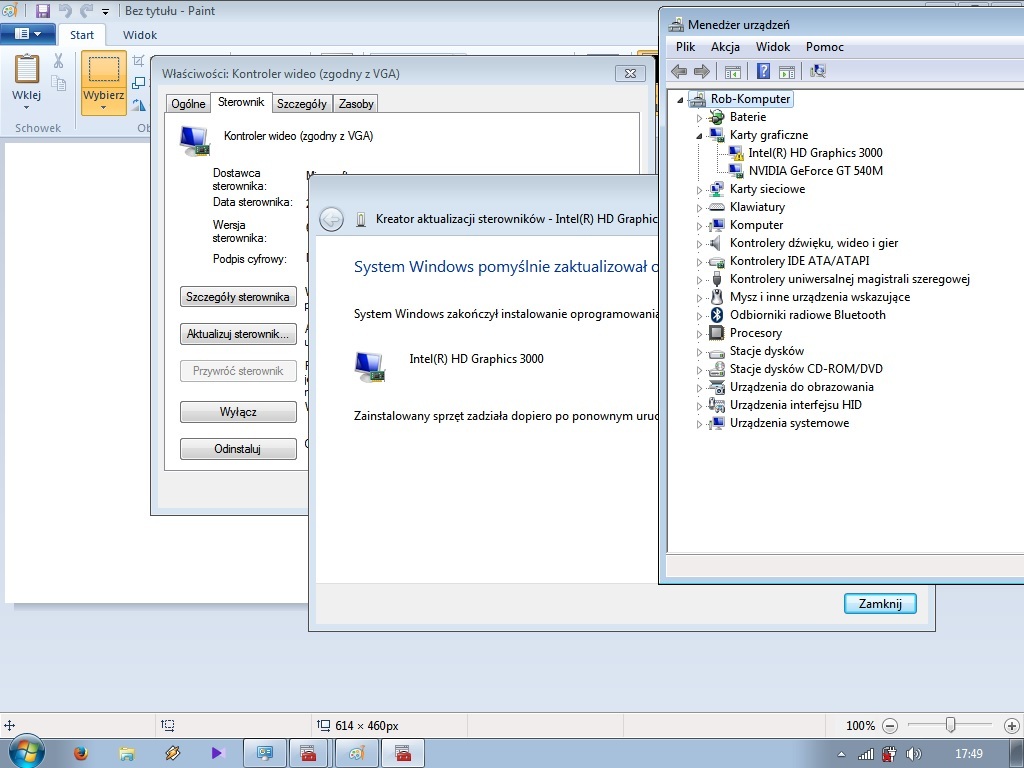Open the blue Paint file menu button
This screenshot has width=1024, height=768.
pyautogui.click(x=27, y=34)
